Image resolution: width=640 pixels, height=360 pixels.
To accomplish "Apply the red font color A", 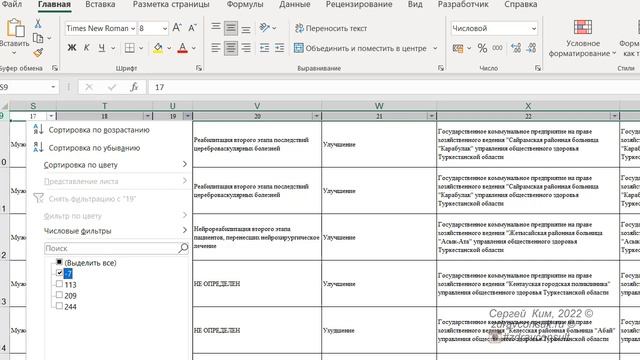I will point(182,48).
